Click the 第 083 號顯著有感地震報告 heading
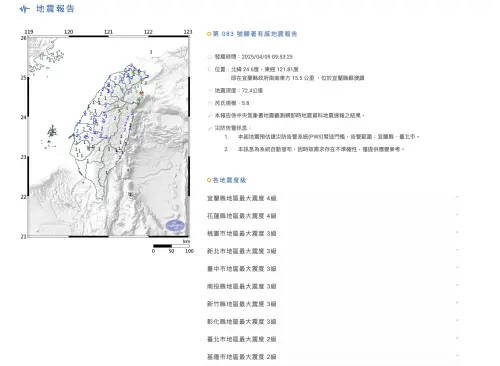This screenshot has height=366, width=500. click(x=255, y=34)
